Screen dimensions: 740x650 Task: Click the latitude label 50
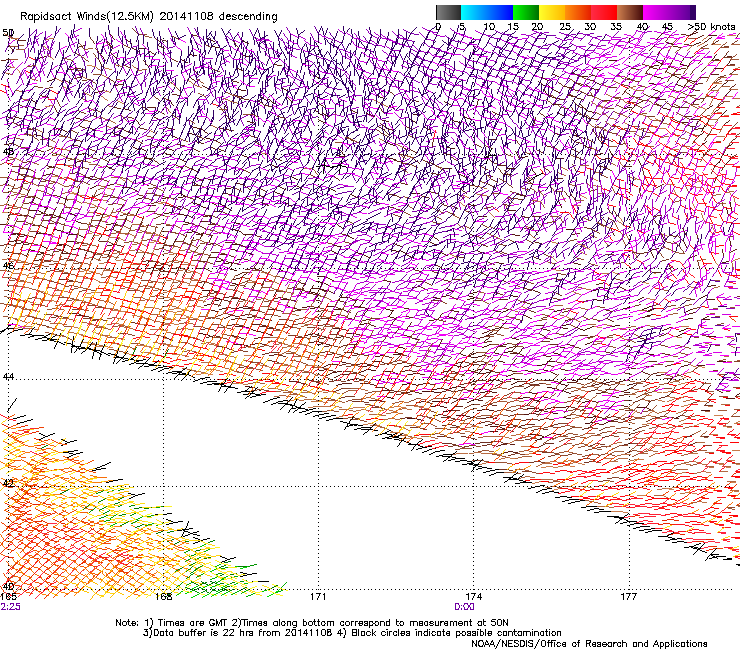click(8, 33)
